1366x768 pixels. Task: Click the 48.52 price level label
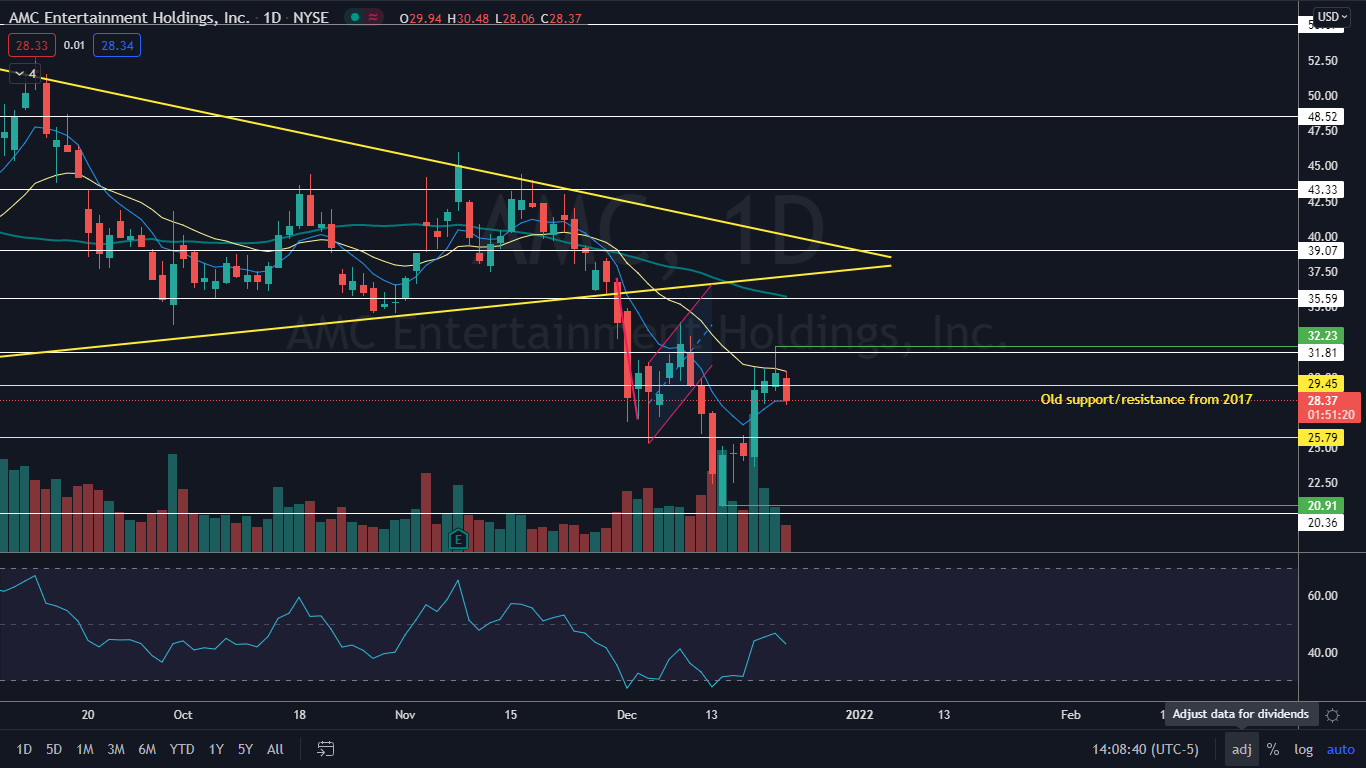coord(1322,116)
